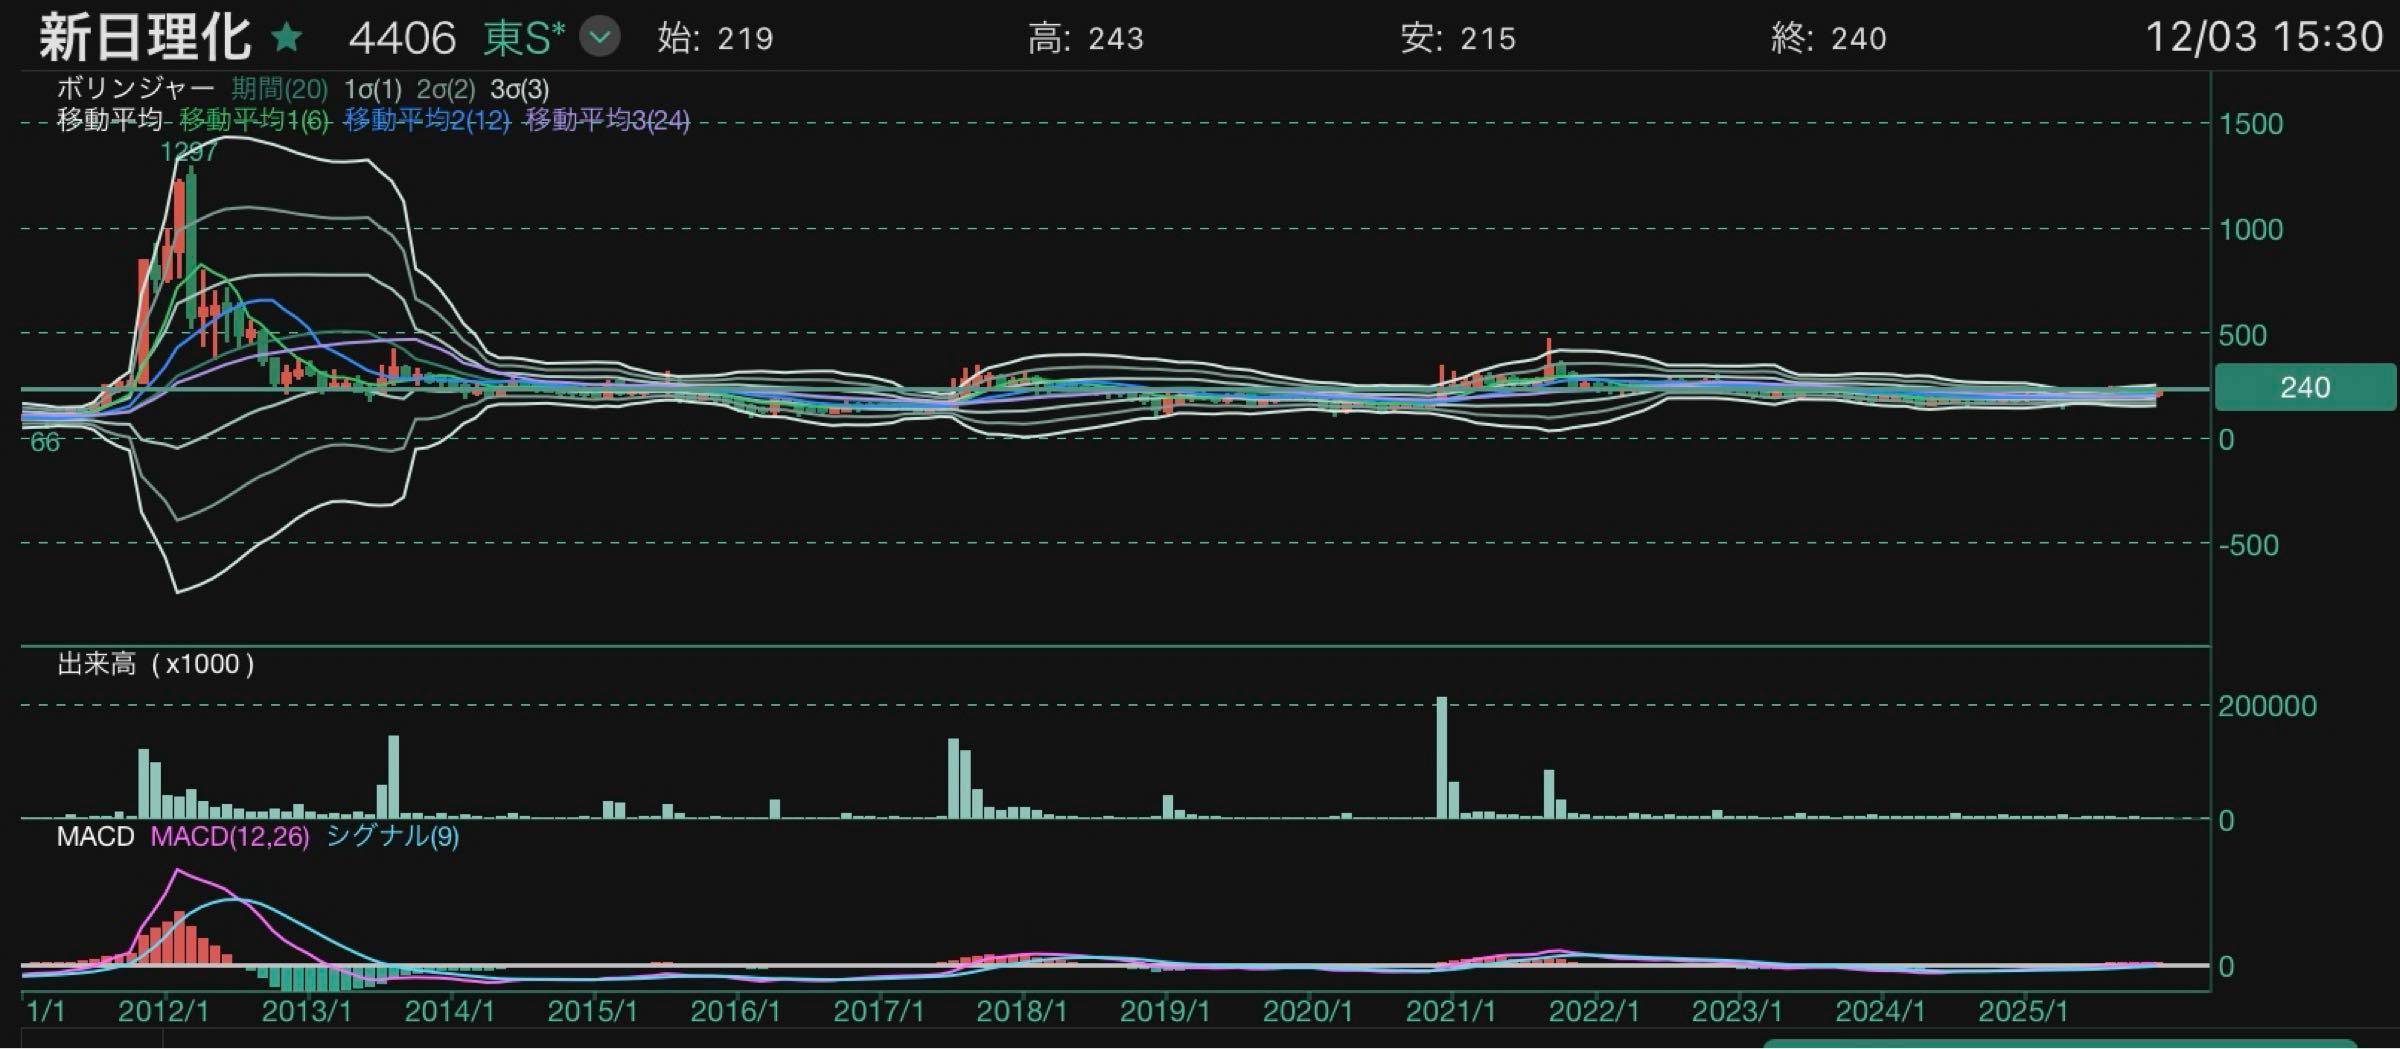This screenshot has height=1049, width=2400.
Task: Click the 移動平均3(24) legend entry
Action: 607,120
